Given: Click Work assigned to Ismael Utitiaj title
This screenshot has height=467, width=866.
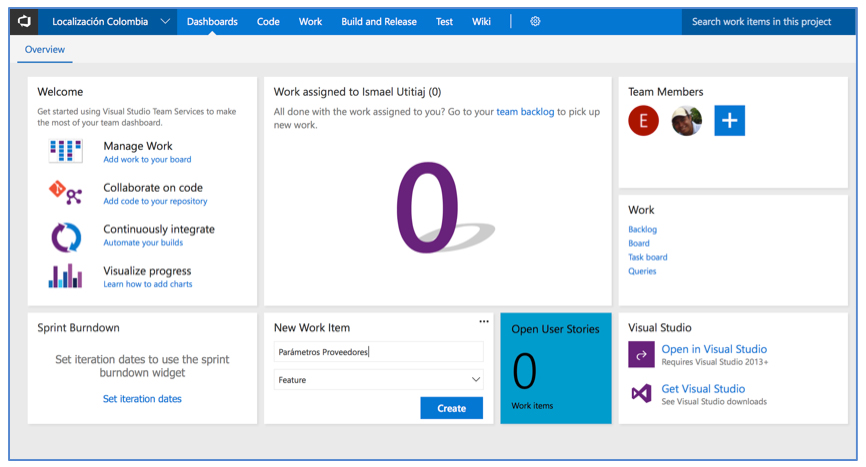Looking at the screenshot, I should [x=357, y=92].
